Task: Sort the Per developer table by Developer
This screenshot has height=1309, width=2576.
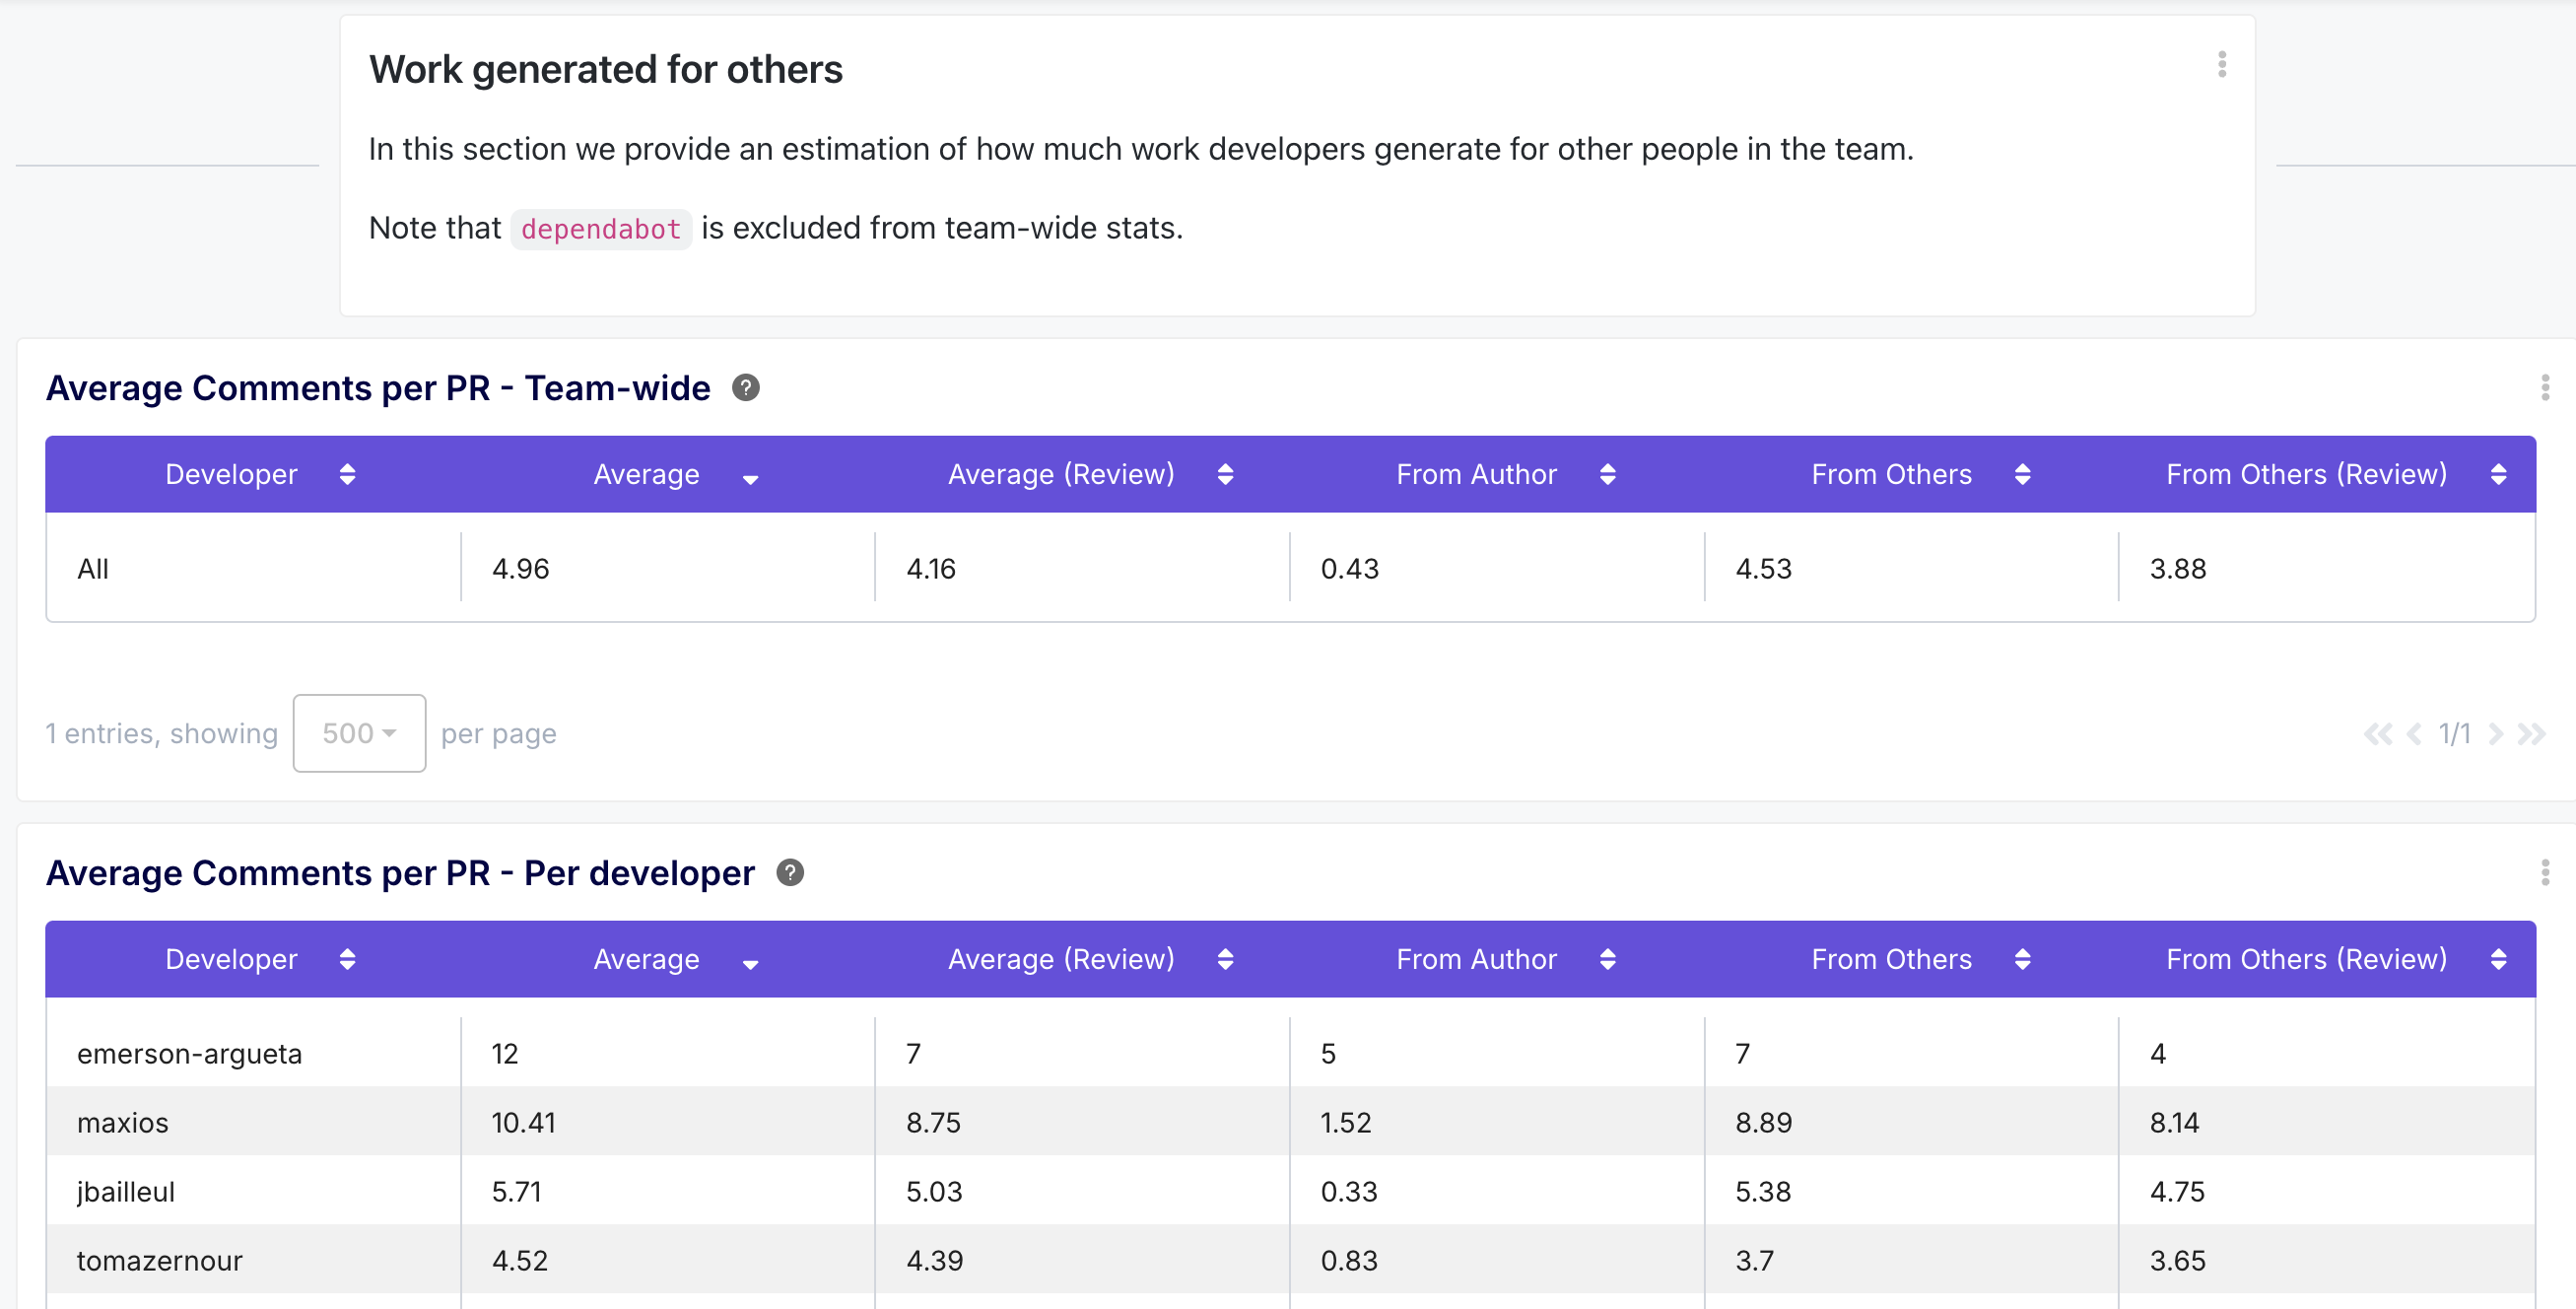Action: pos(347,959)
